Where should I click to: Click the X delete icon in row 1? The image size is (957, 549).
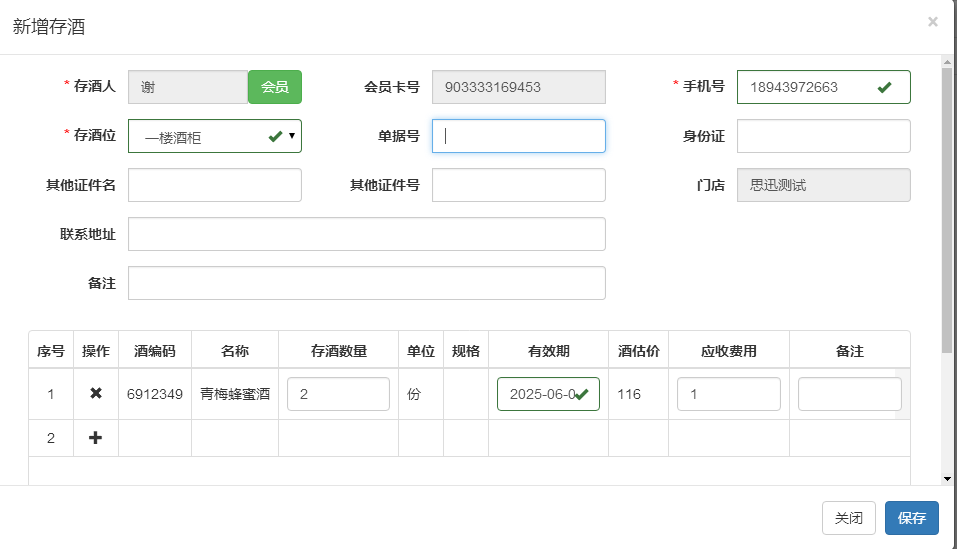tap(96, 394)
